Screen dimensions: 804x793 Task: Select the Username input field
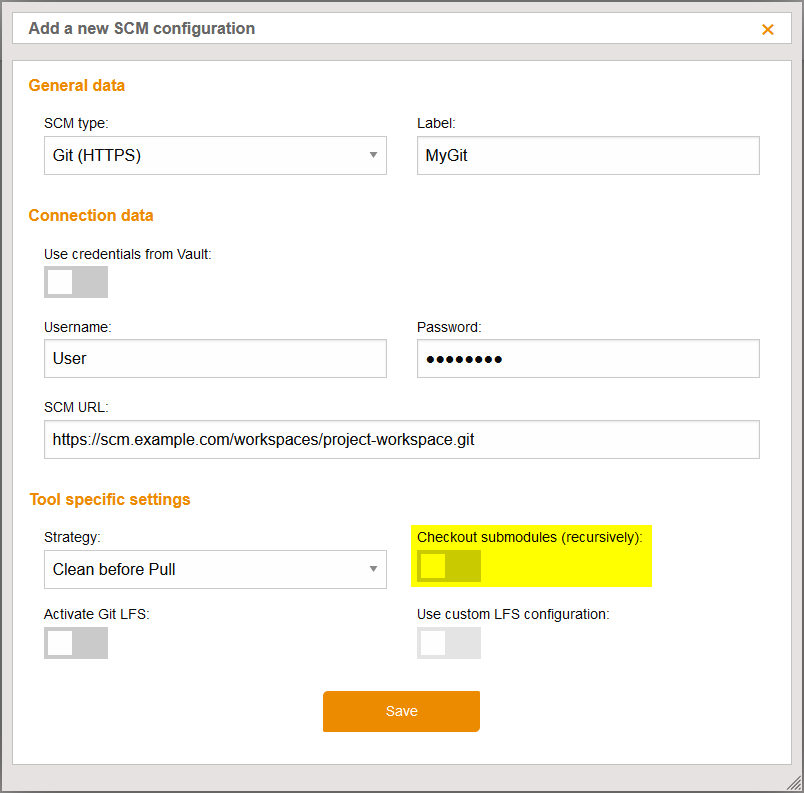215,358
